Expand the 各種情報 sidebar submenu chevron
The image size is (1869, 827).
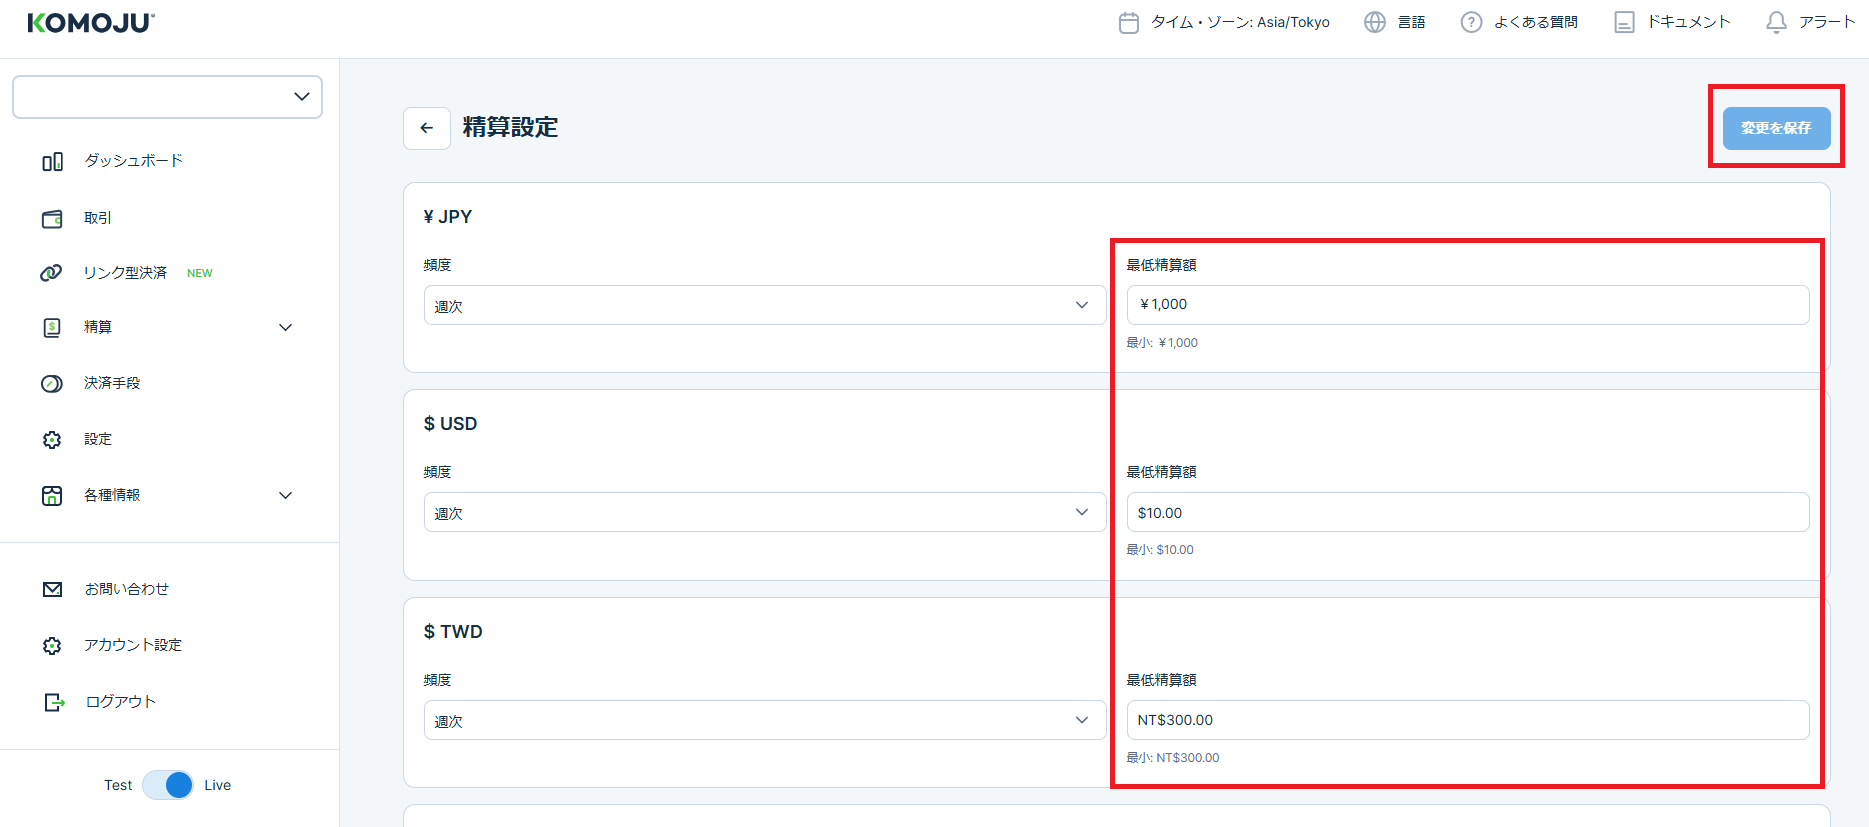[x=285, y=496]
